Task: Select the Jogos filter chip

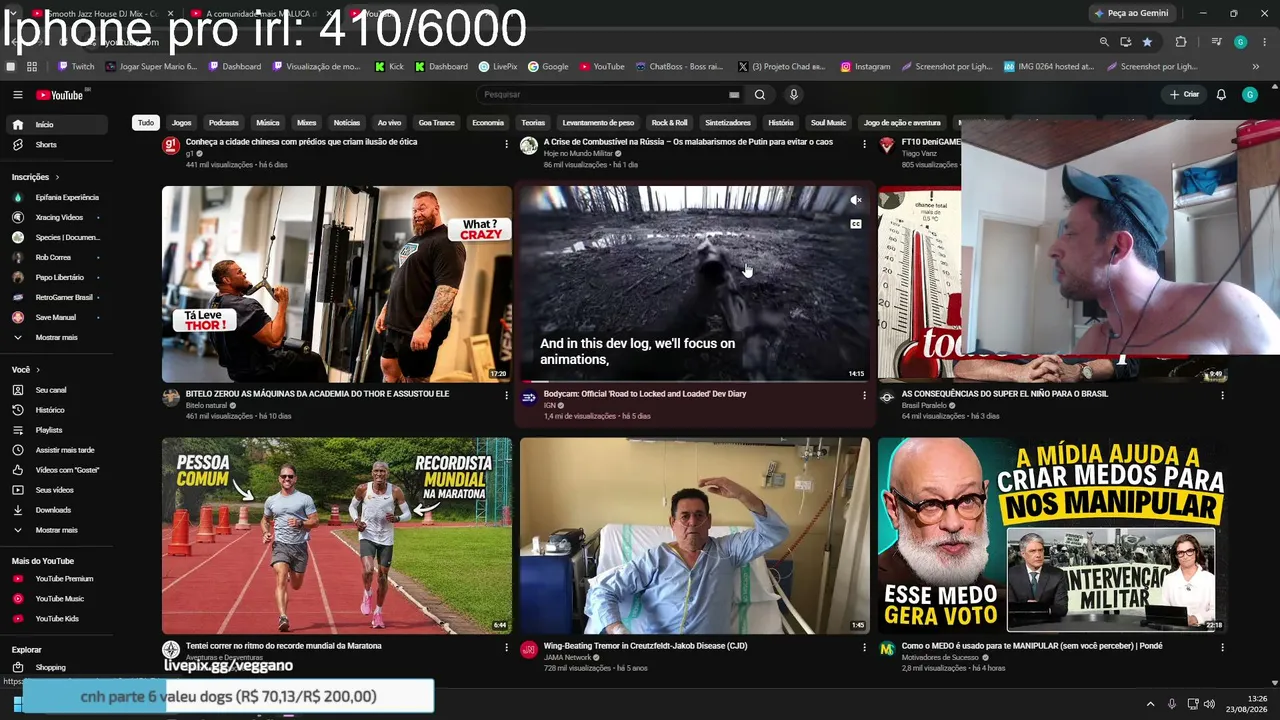Action: point(181,123)
